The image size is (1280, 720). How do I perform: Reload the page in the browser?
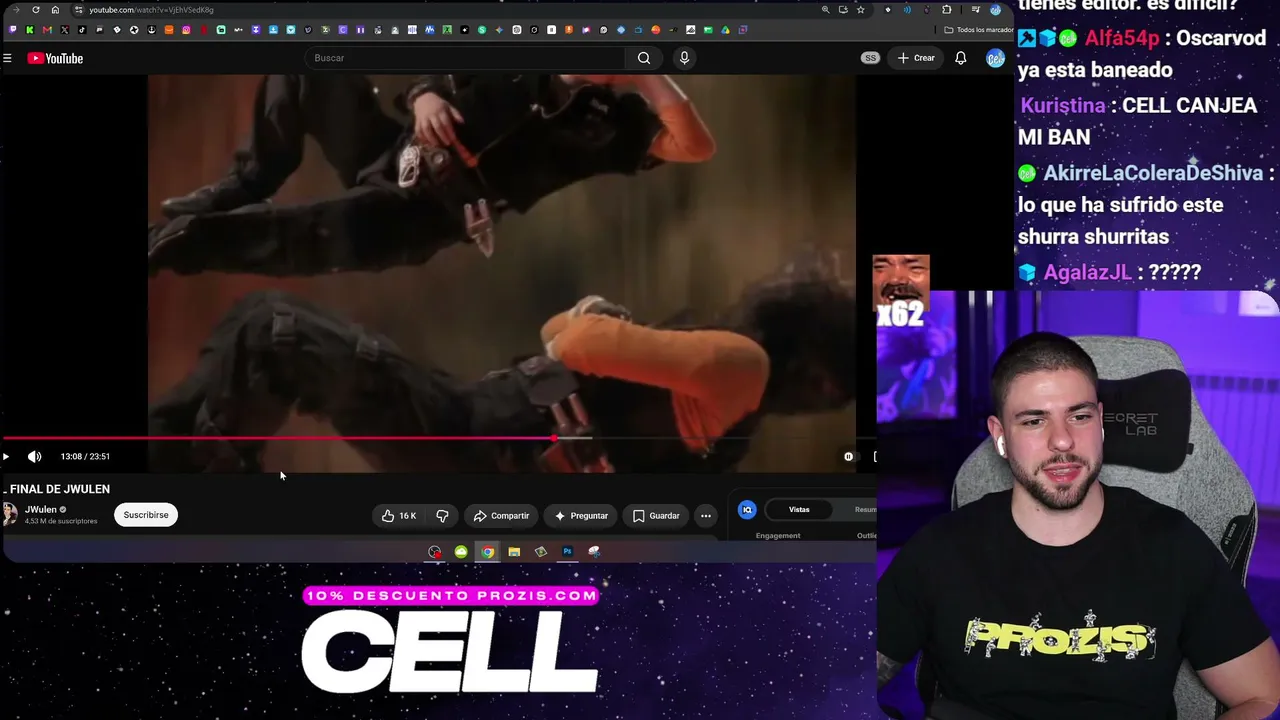[36, 10]
